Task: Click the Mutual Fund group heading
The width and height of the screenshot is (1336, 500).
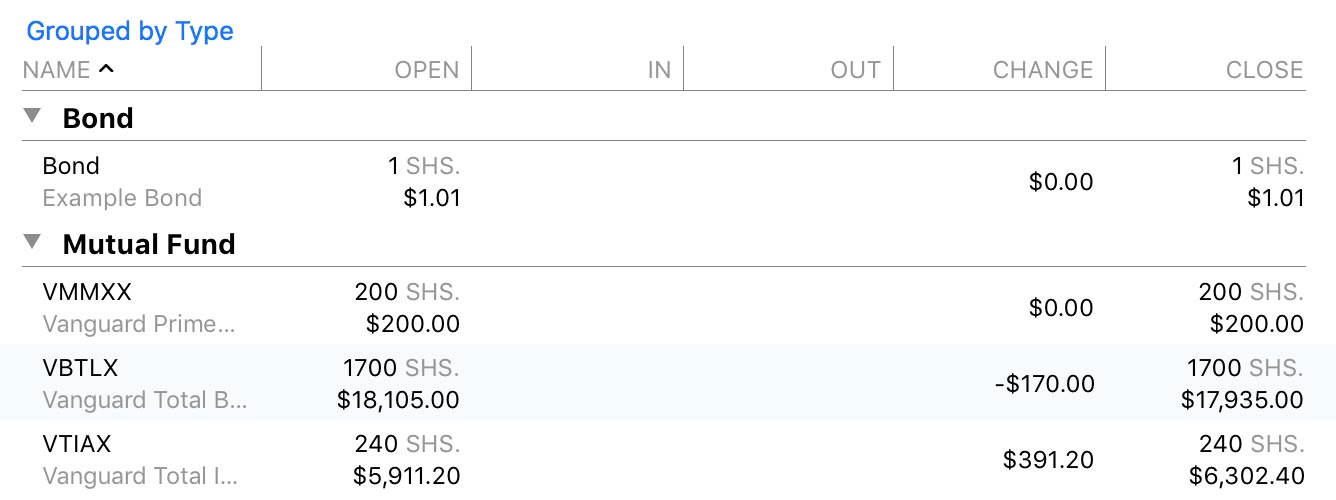Action: 149,244
